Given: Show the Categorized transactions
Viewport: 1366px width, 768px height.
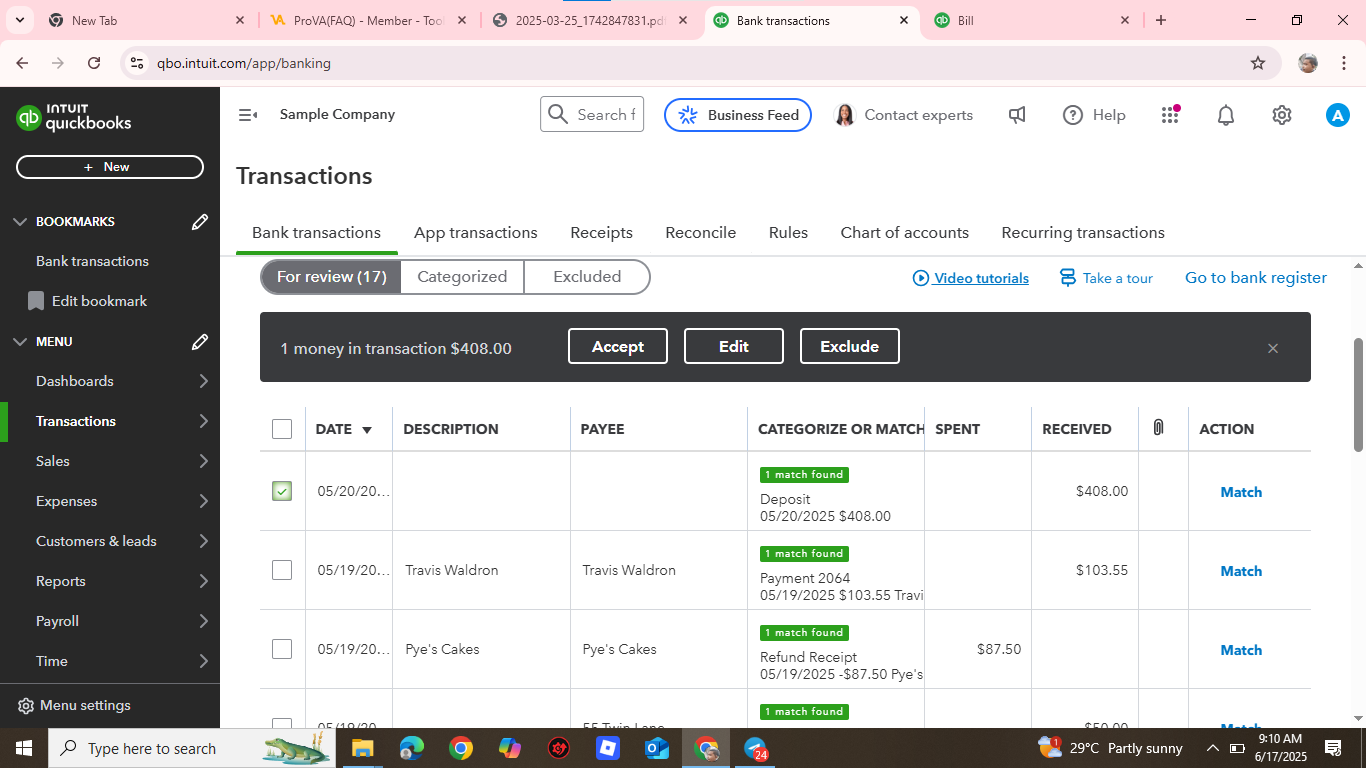Looking at the screenshot, I should (462, 277).
